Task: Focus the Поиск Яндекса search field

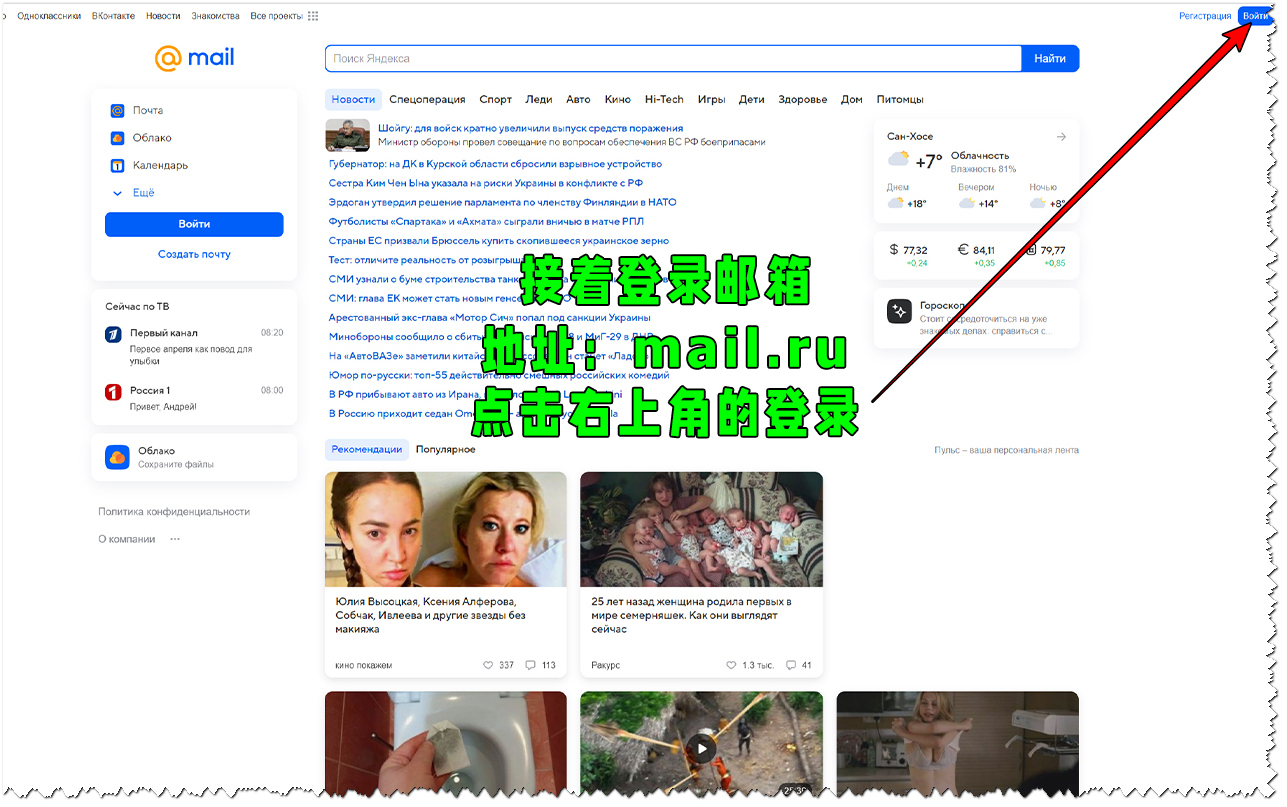Action: [673, 59]
